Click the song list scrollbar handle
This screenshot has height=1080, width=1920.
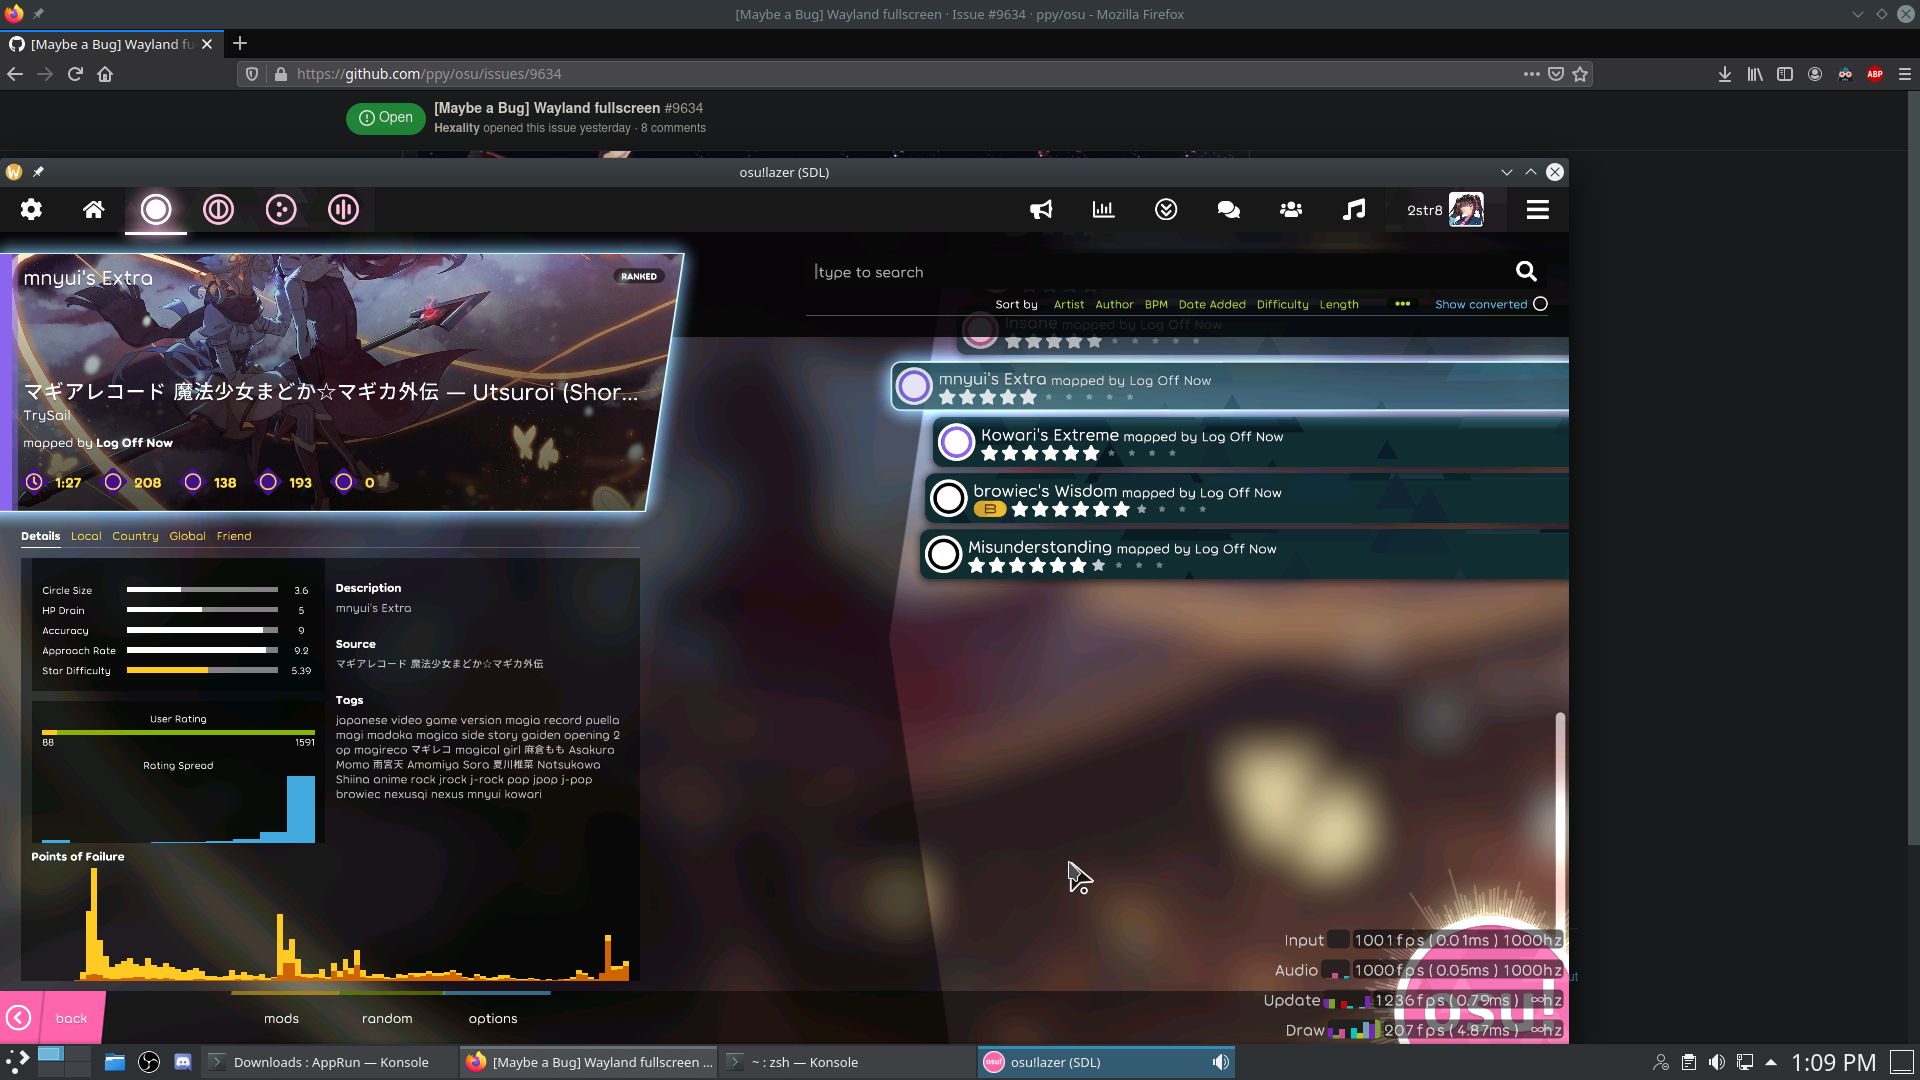(x=1559, y=800)
